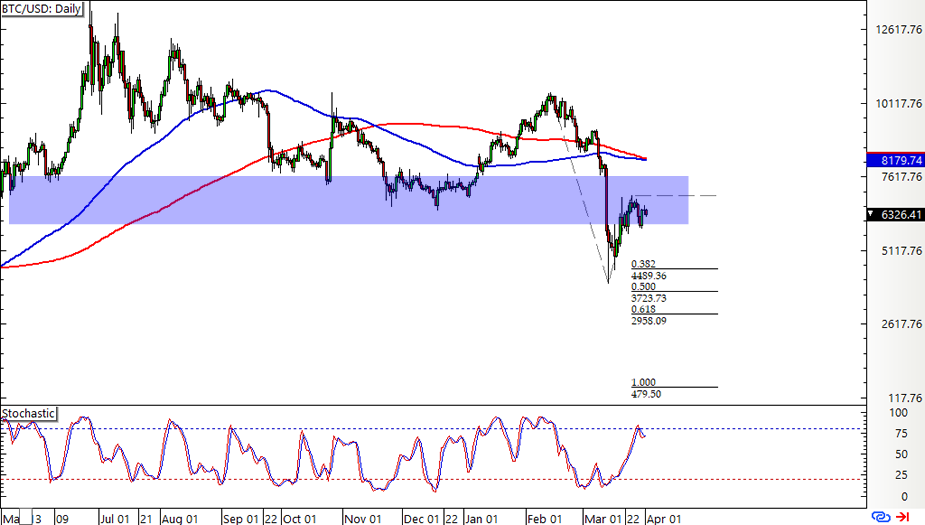This screenshot has height=525, width=925.
Task: Click the small square marker on time axis
Action: tap(26, 519)
